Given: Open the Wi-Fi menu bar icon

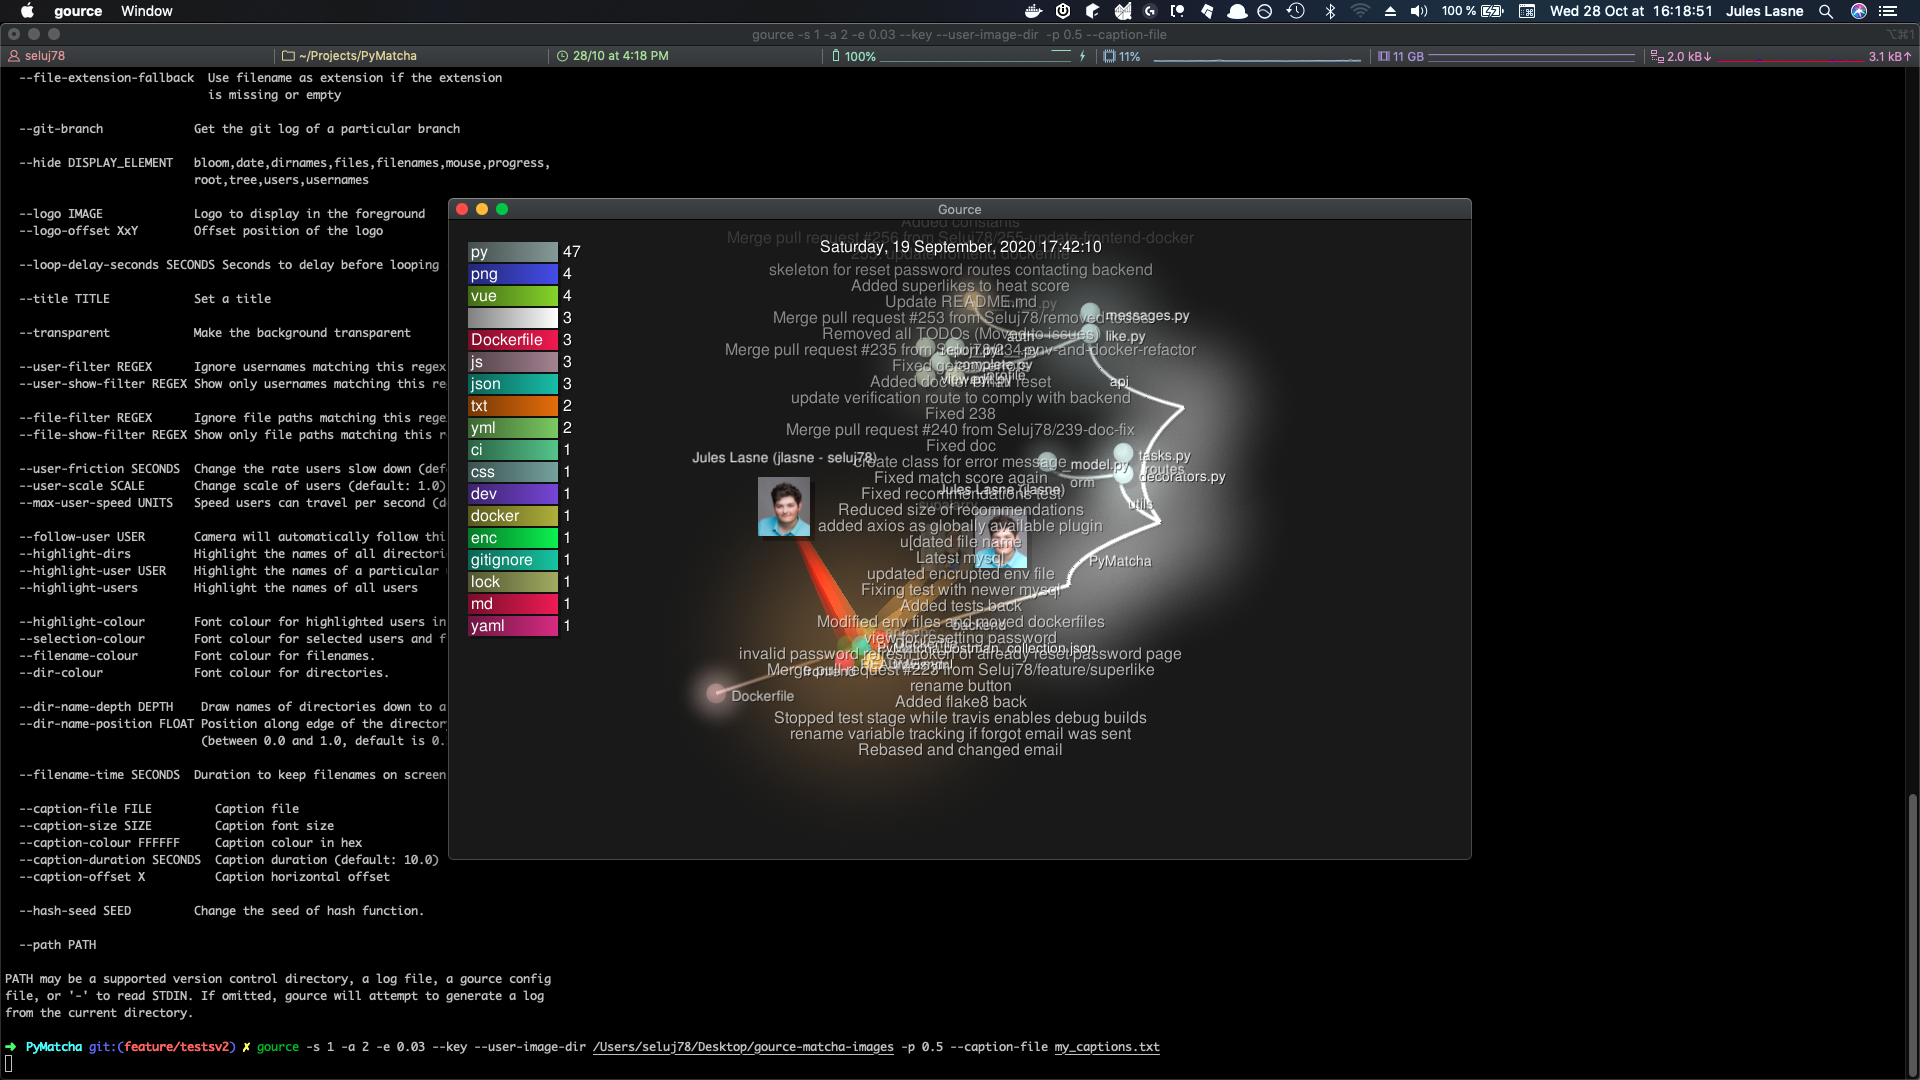Looking at the screenshot, I should pos(1361,11).
